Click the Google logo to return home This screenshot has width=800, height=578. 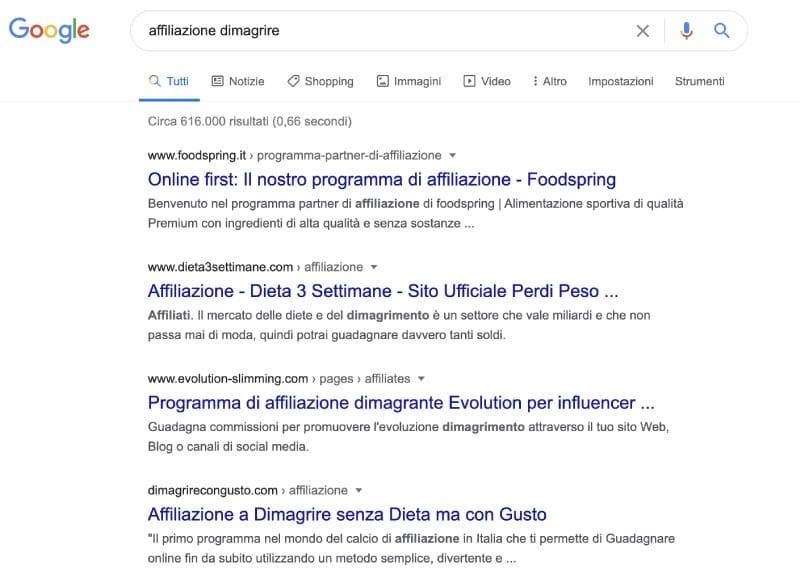click(48, 31)
